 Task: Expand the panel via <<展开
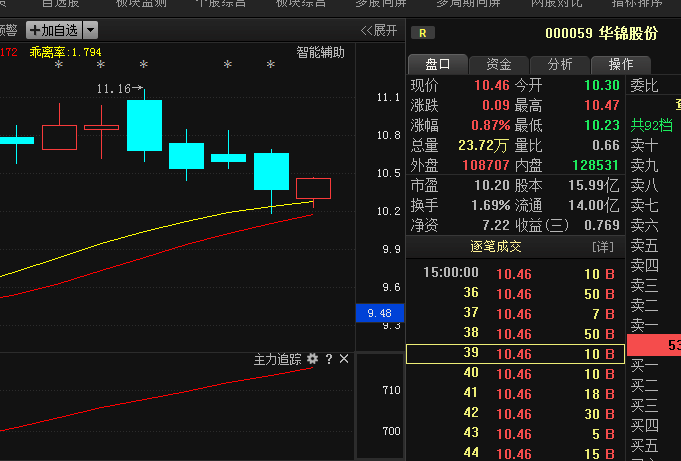pos(379,30)
